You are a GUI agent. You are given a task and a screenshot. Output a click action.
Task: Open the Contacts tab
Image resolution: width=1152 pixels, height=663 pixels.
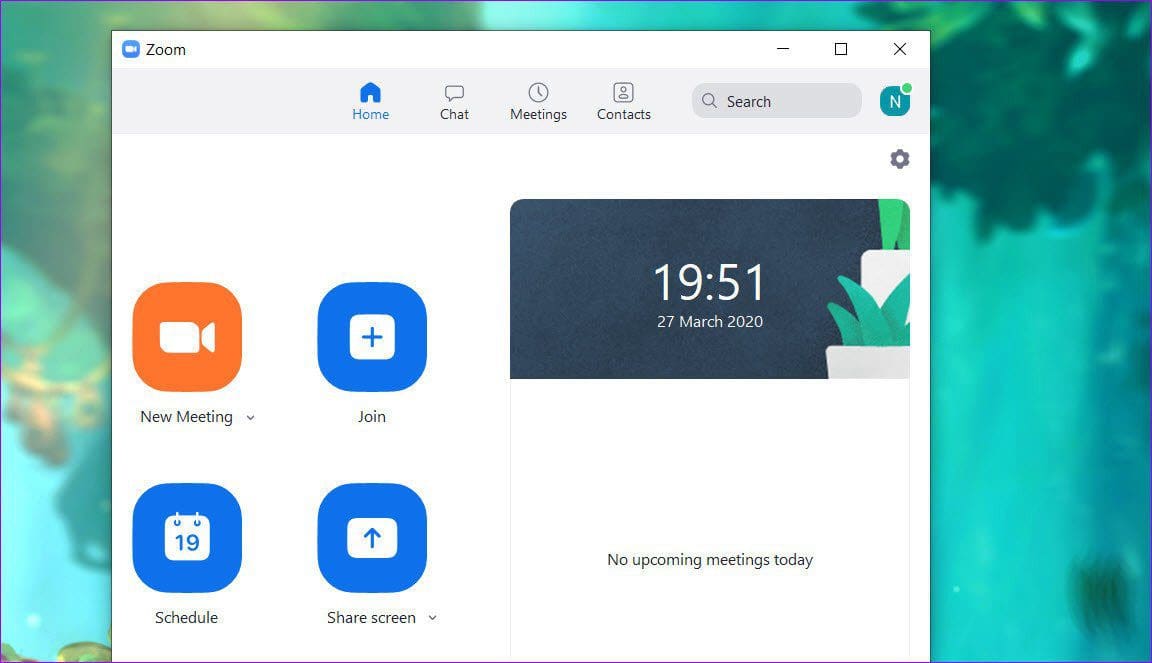pyautogui.click(x=624, y=101)
